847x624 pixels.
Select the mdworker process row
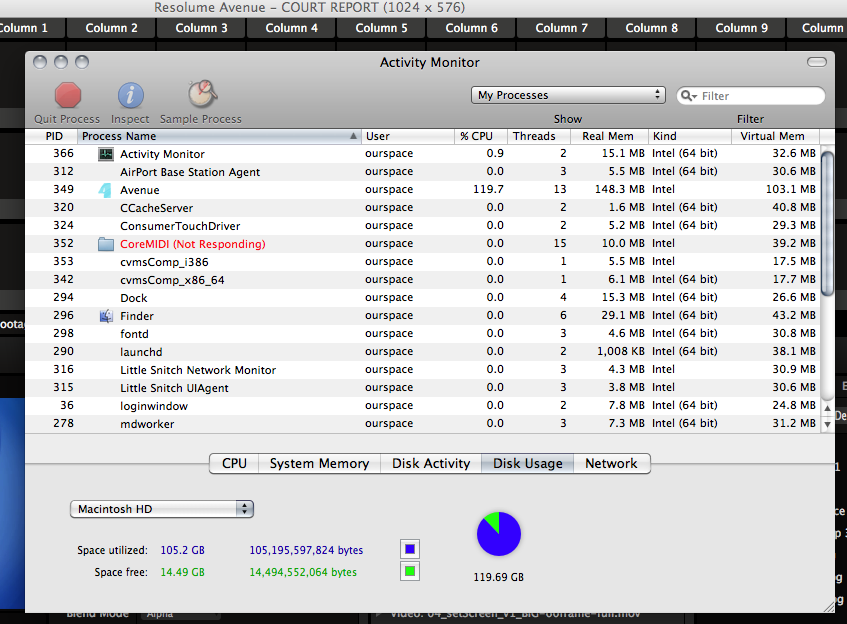(422, 424)
